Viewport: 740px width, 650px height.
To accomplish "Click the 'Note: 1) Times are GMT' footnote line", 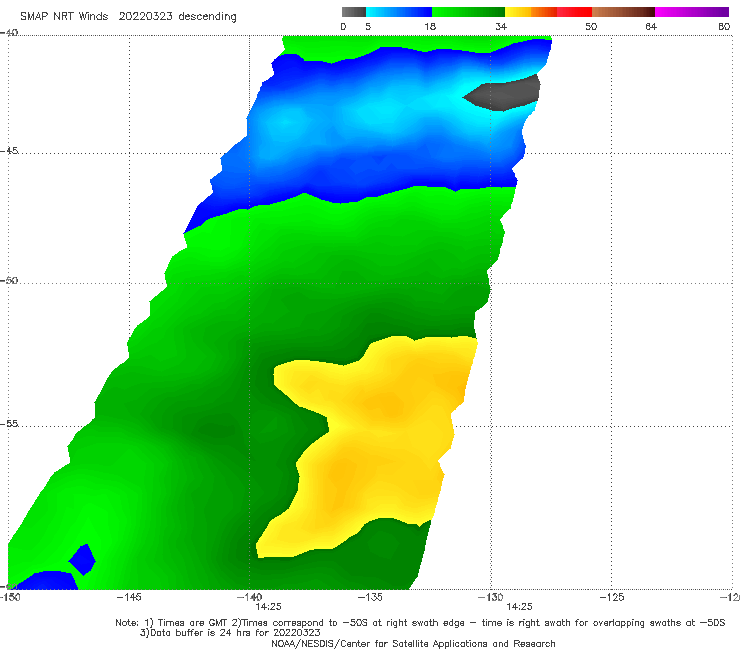I will point(420,623).
